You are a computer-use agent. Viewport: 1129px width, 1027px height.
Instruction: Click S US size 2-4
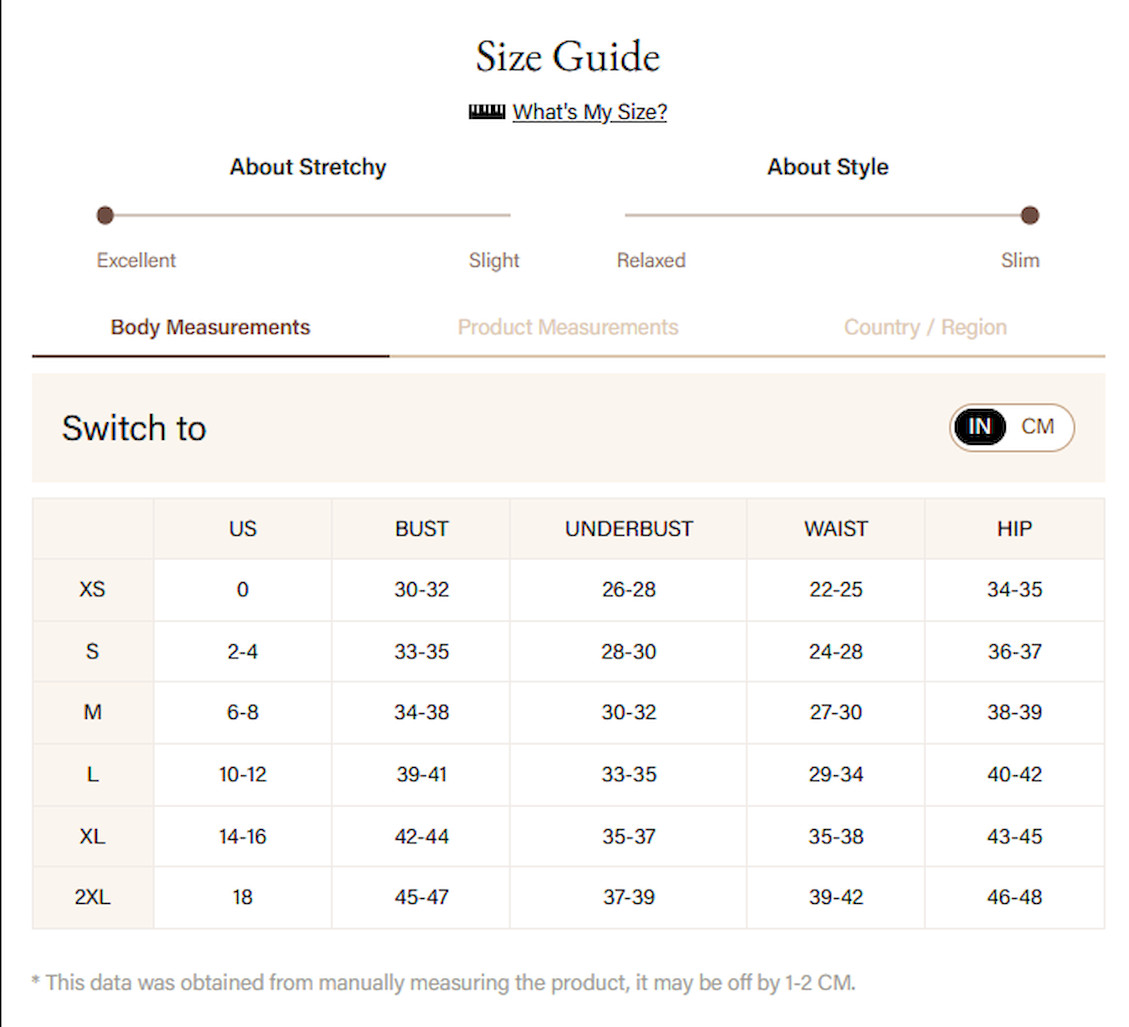pos(243,651)
